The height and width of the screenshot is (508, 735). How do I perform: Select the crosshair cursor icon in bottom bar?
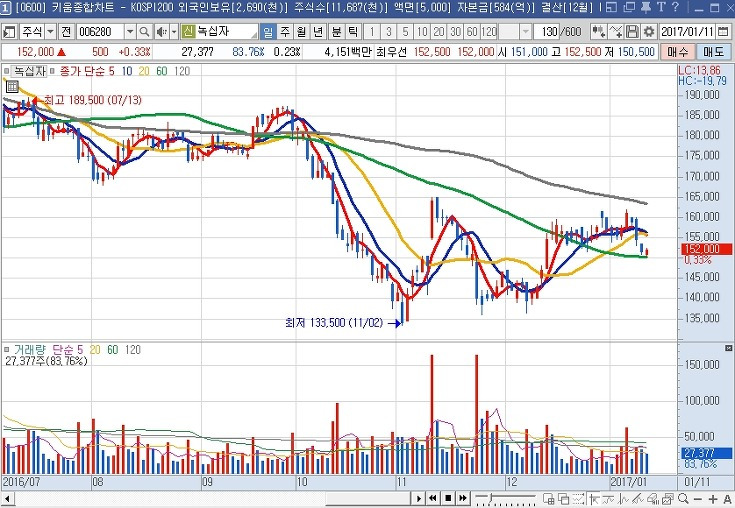click(x=594, y=498)
